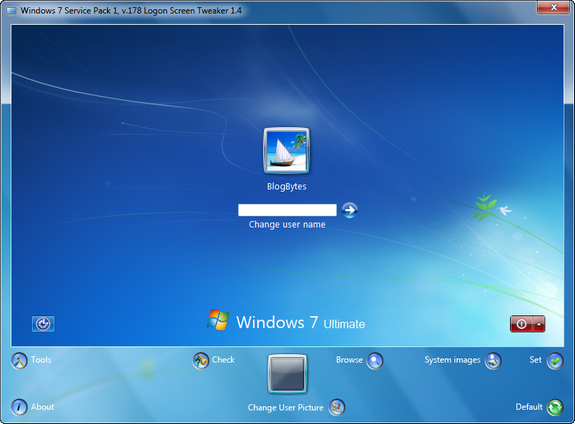This screenshot has height=424, width=575.
Task: Click the red shutdown power button
Action: pyautogui.click(x=521, y=324)
